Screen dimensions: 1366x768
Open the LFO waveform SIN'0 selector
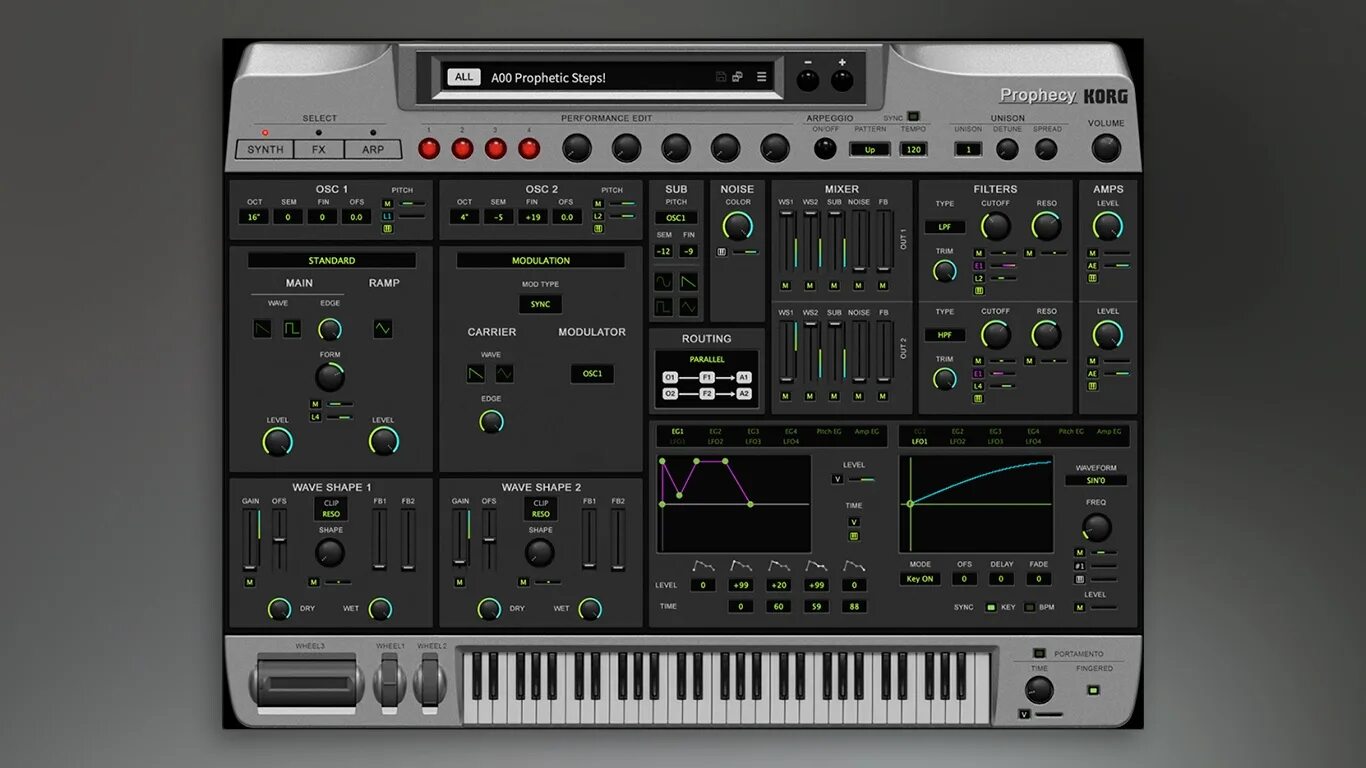tap(1096, 480)
